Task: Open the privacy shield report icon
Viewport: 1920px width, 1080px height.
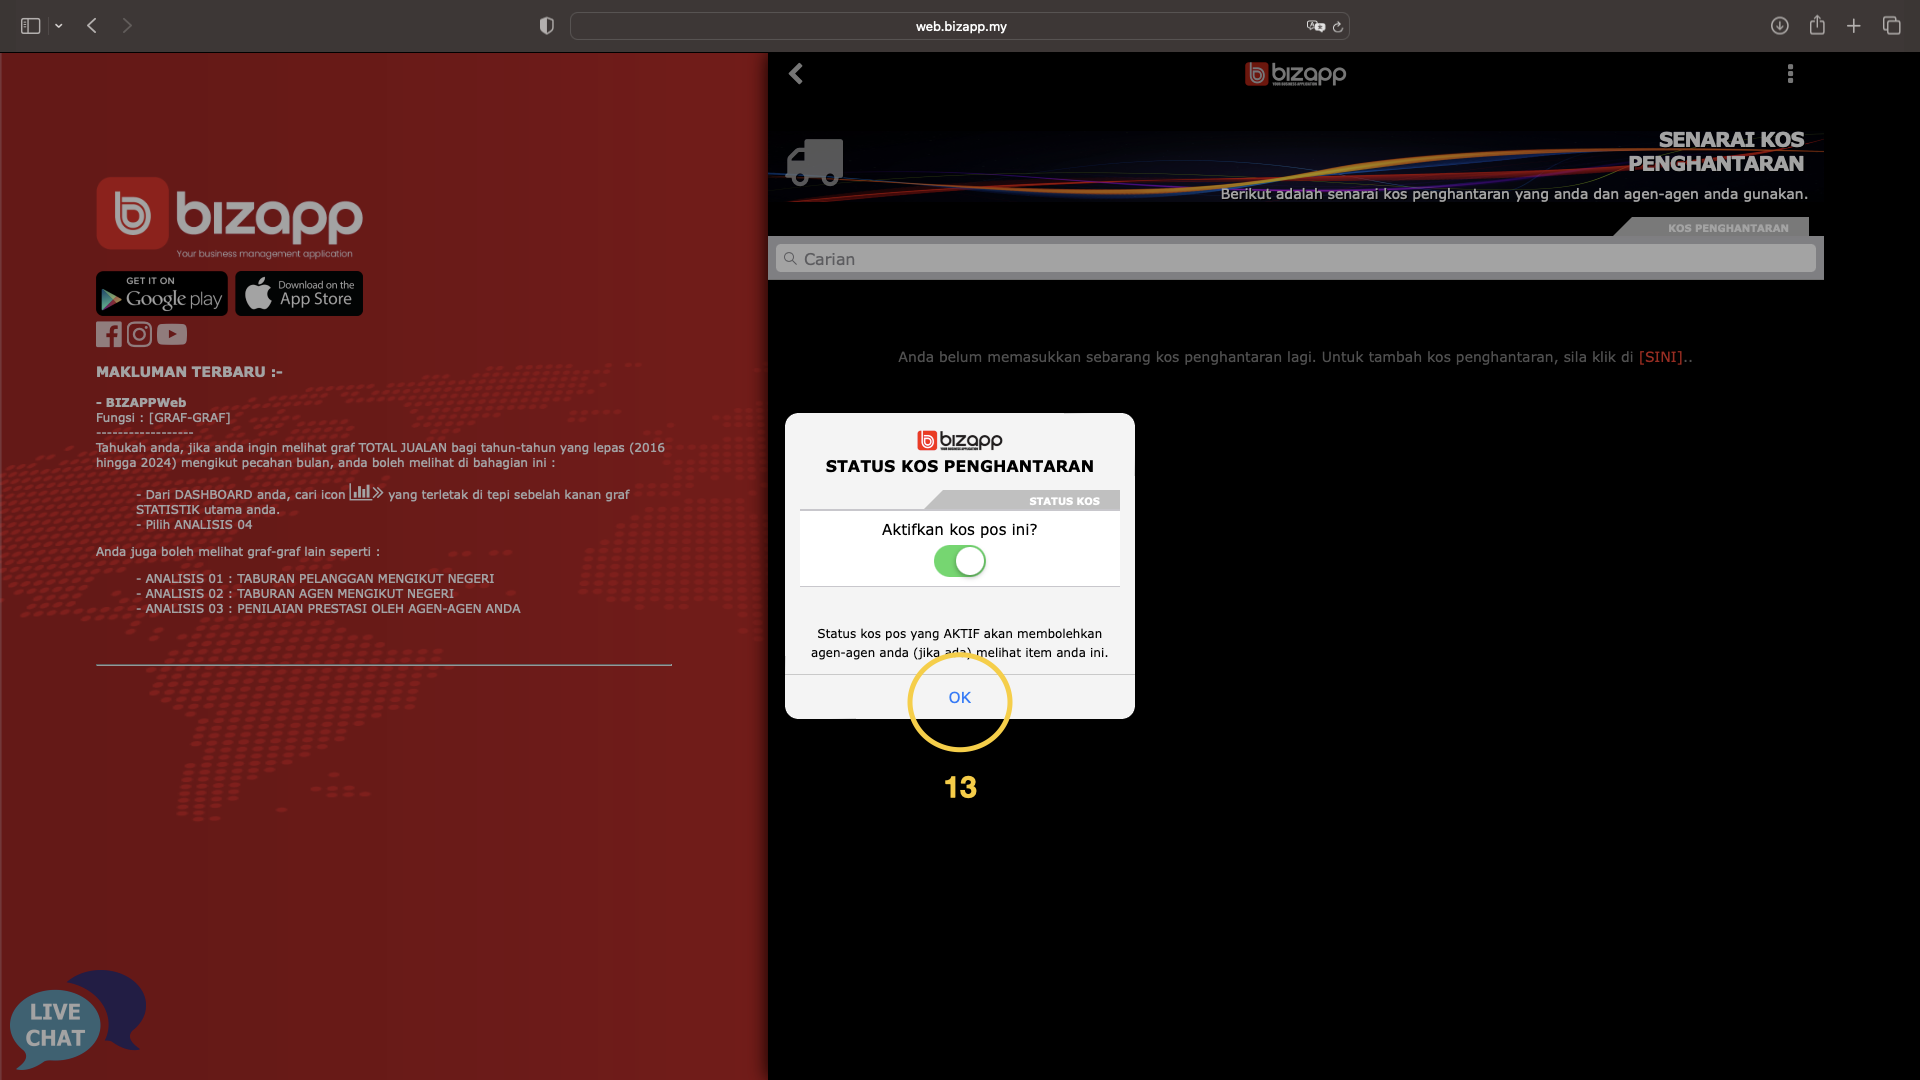Action: [546, 26]
